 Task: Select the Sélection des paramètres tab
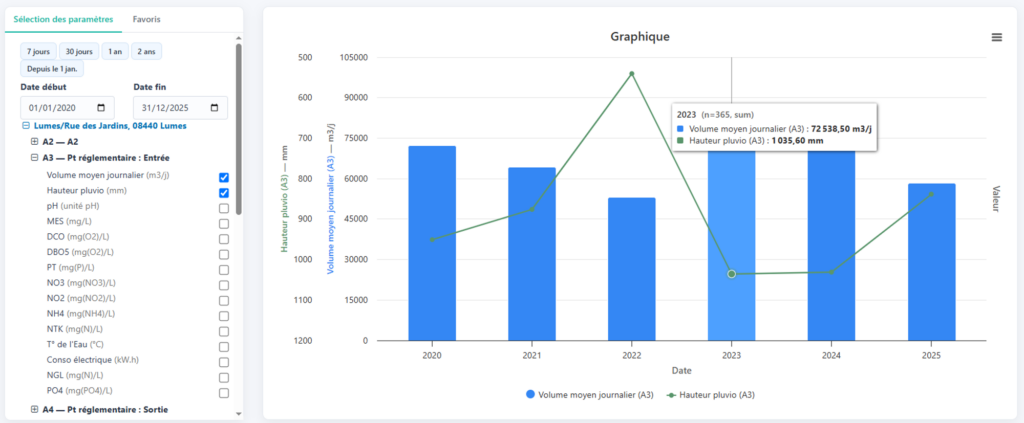(63, 20)
